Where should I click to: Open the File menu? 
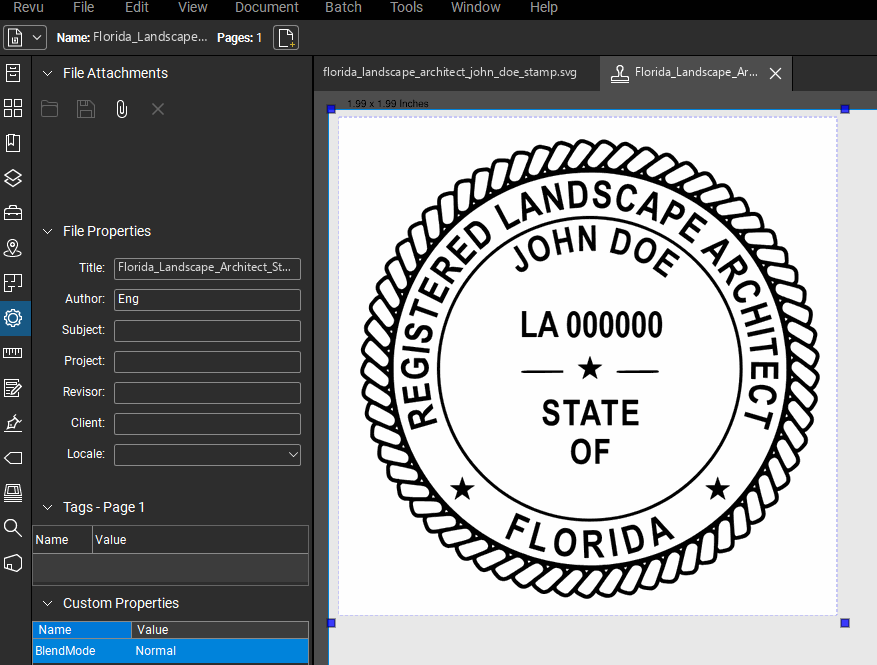point(83,7)
